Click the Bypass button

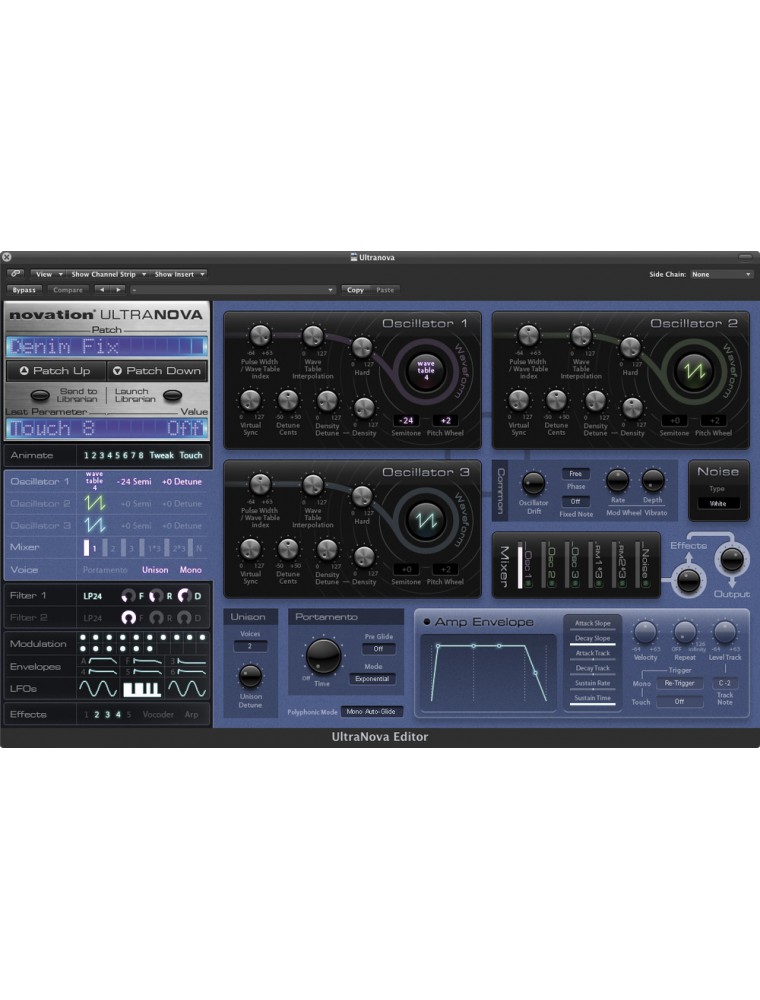(24, 290)
